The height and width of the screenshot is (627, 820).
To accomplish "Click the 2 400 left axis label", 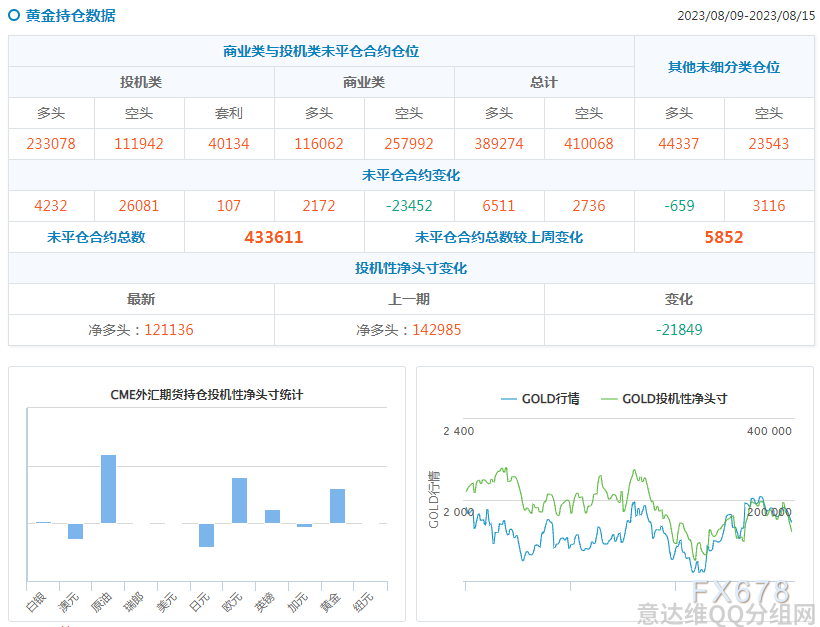I will 459,431.
